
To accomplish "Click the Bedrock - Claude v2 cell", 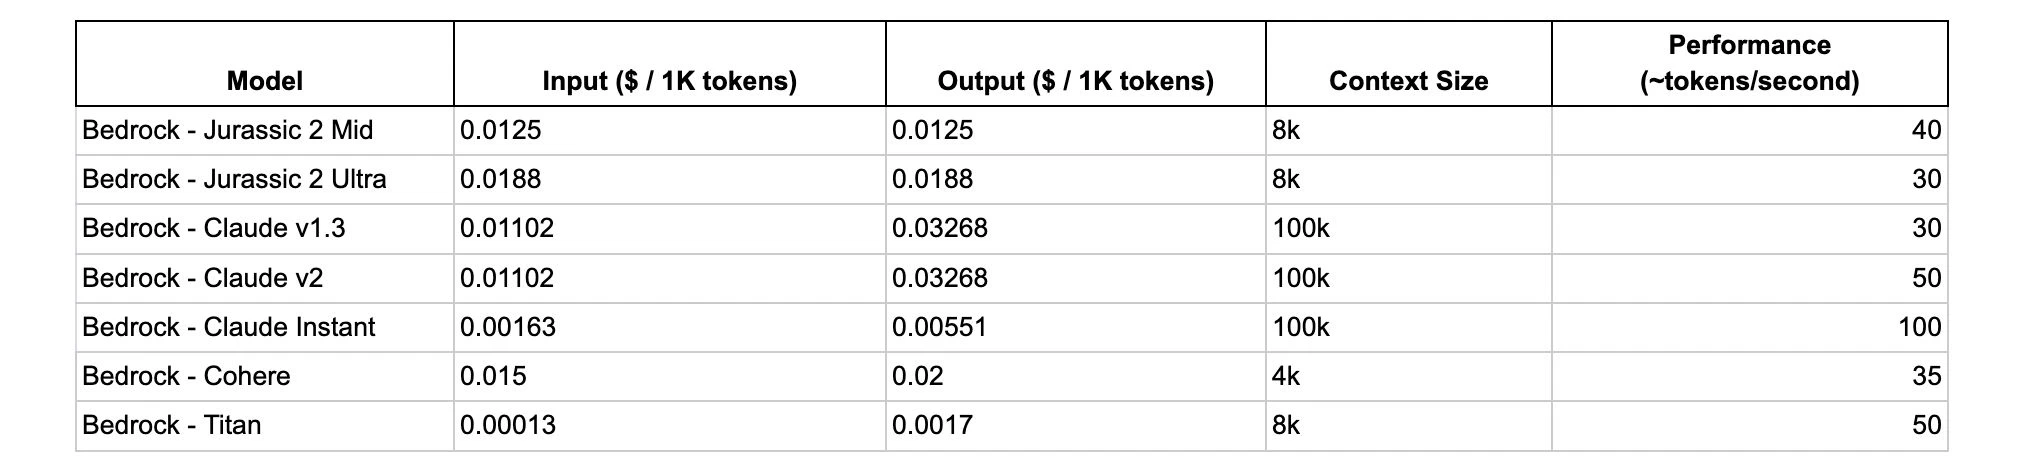I will click(x=202, y=277).
